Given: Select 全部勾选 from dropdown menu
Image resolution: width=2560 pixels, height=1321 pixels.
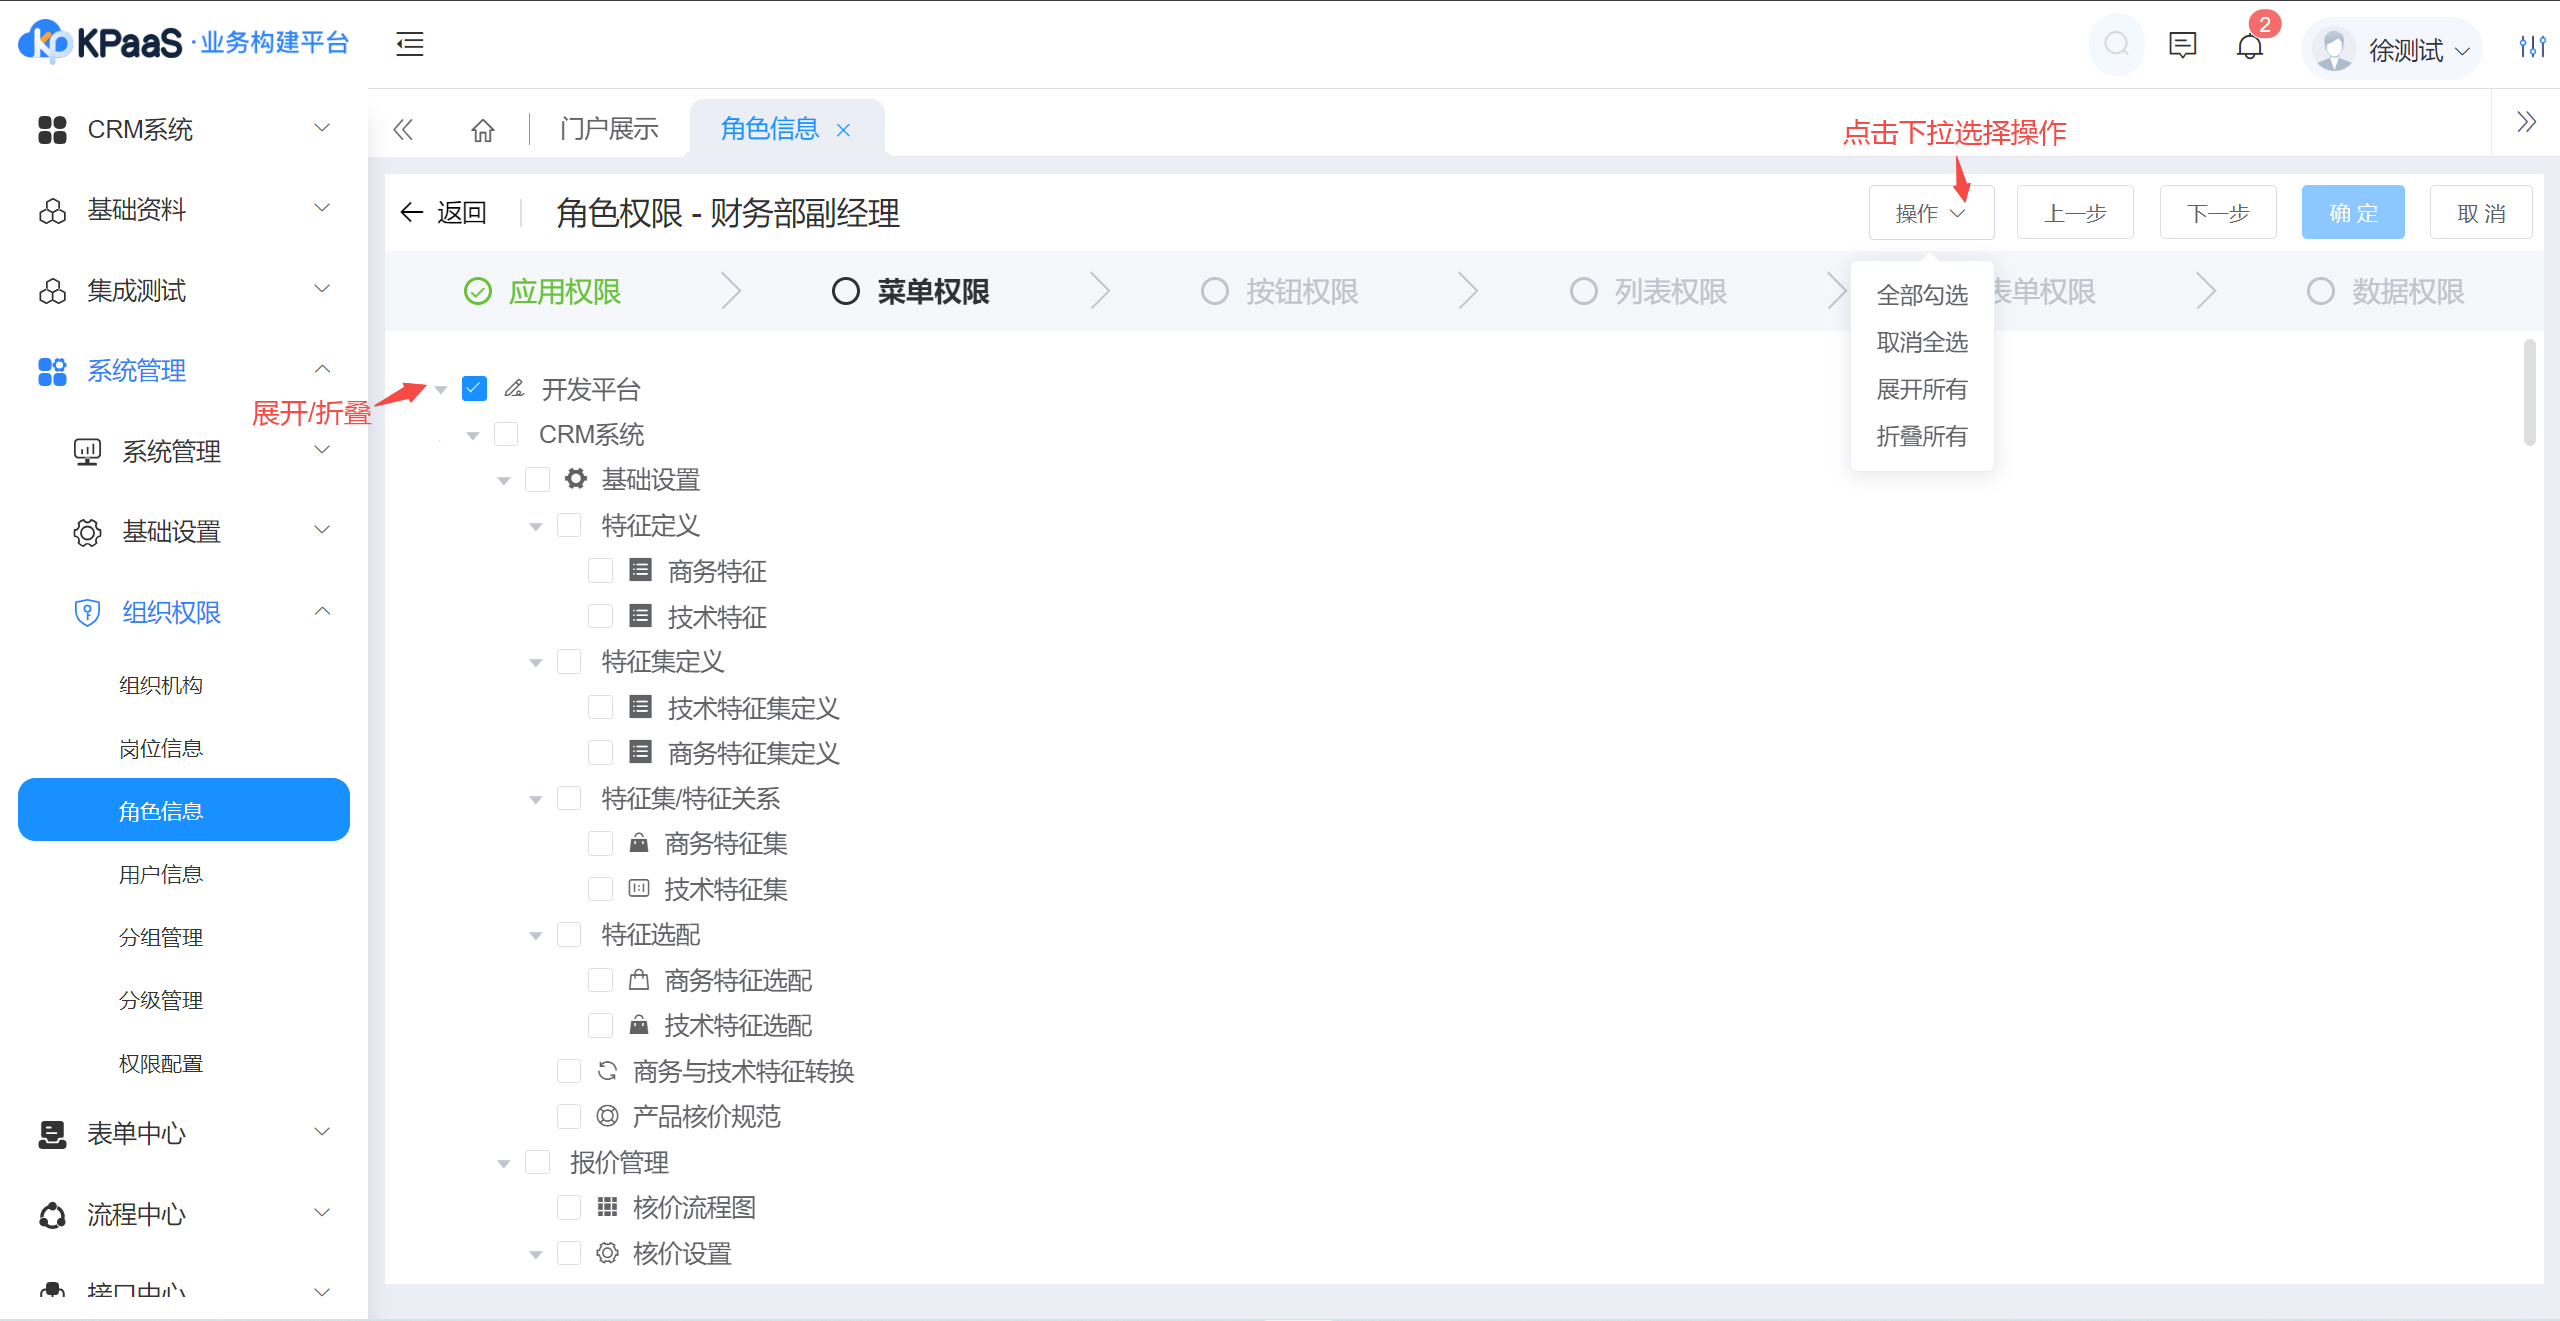Looking at the screenshot, I should [x=1921, y=295].
